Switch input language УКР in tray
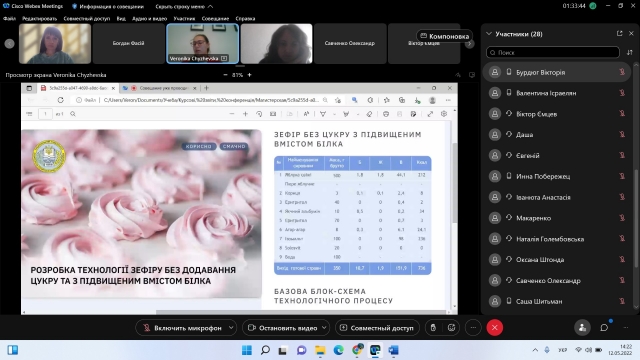 [x=562, y=350]
